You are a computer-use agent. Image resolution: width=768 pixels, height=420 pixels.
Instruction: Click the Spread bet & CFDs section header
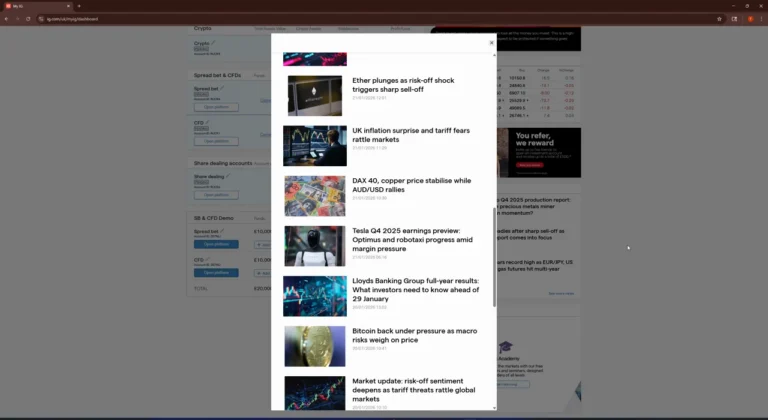(x=217, y=75)
